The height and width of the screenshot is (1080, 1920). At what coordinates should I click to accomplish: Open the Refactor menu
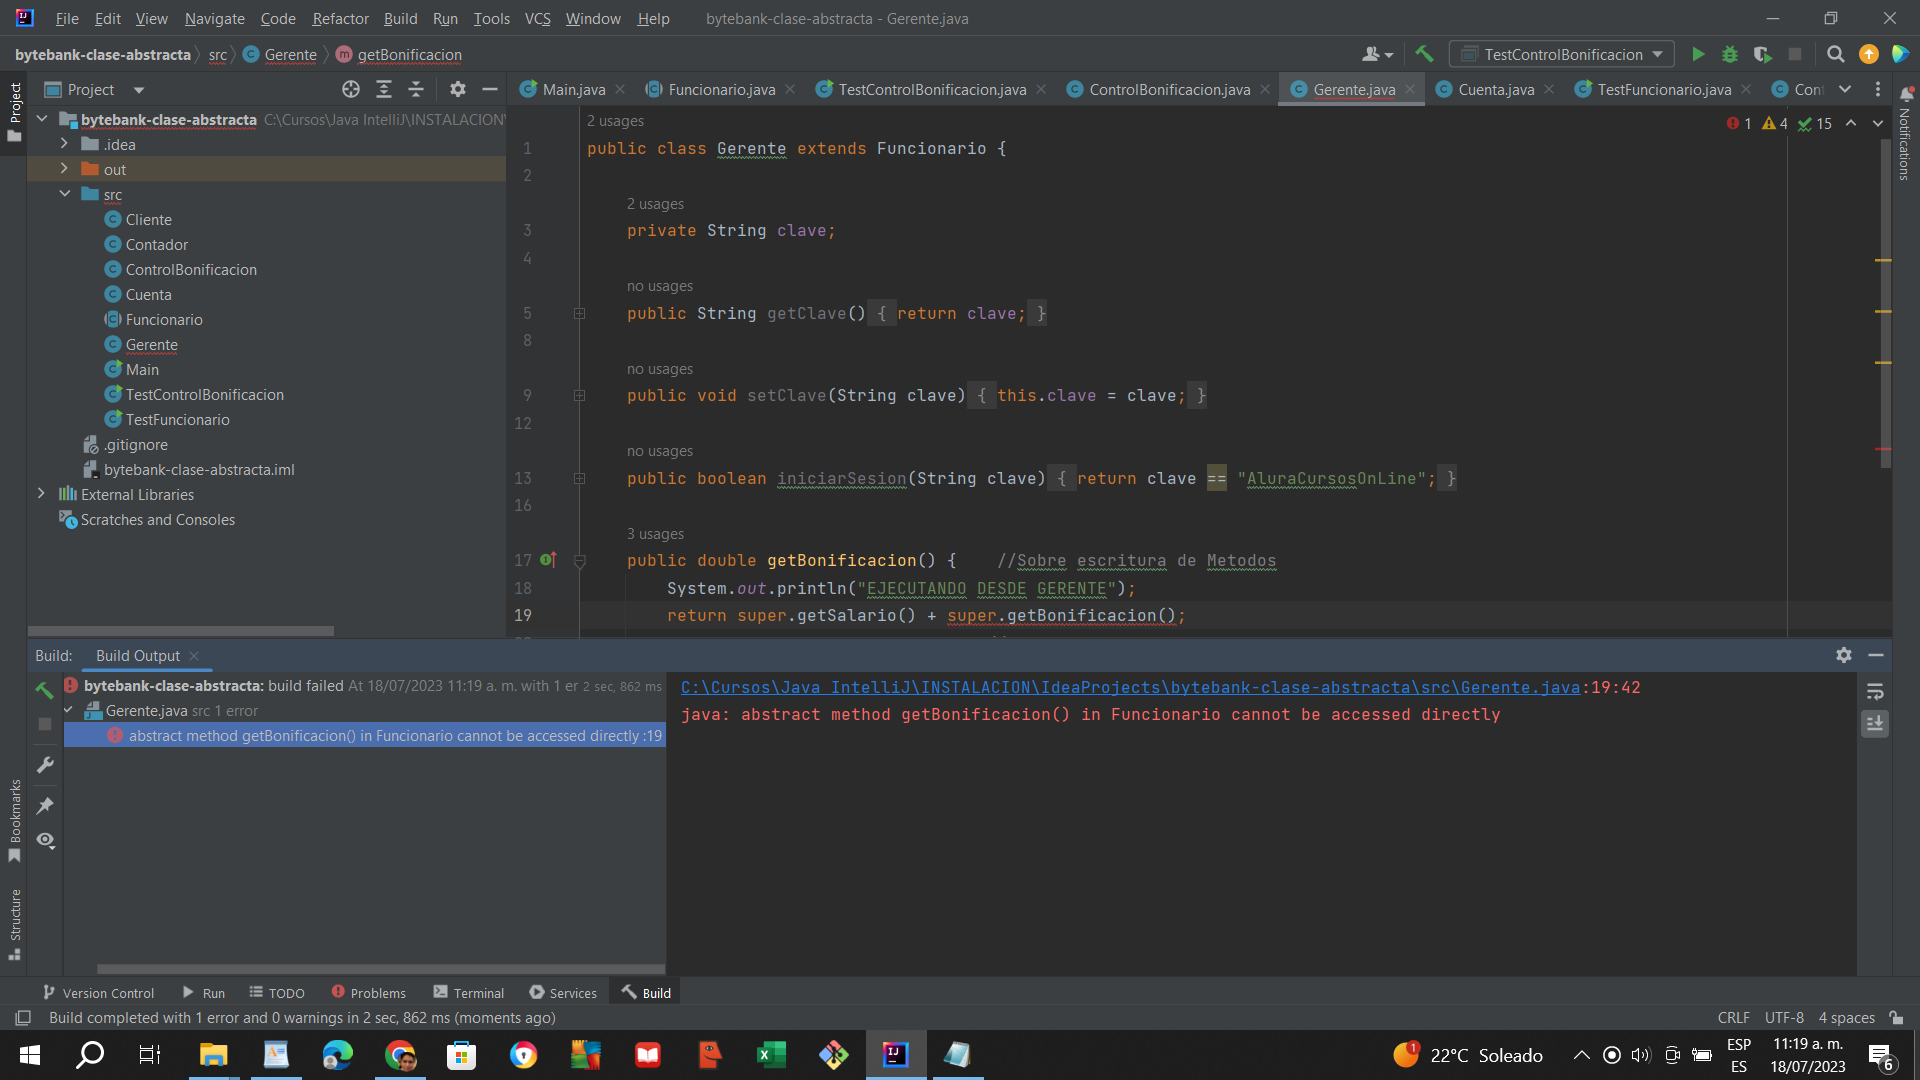point(340,18)
